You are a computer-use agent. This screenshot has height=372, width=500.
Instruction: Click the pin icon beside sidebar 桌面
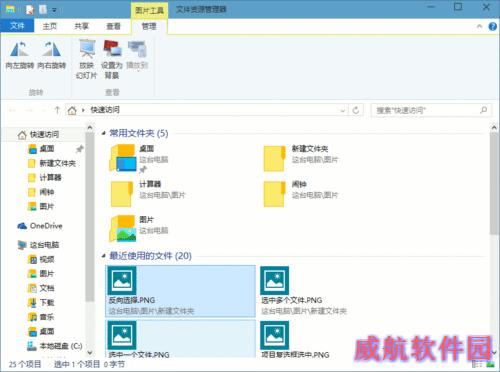(x=79, y=149)
